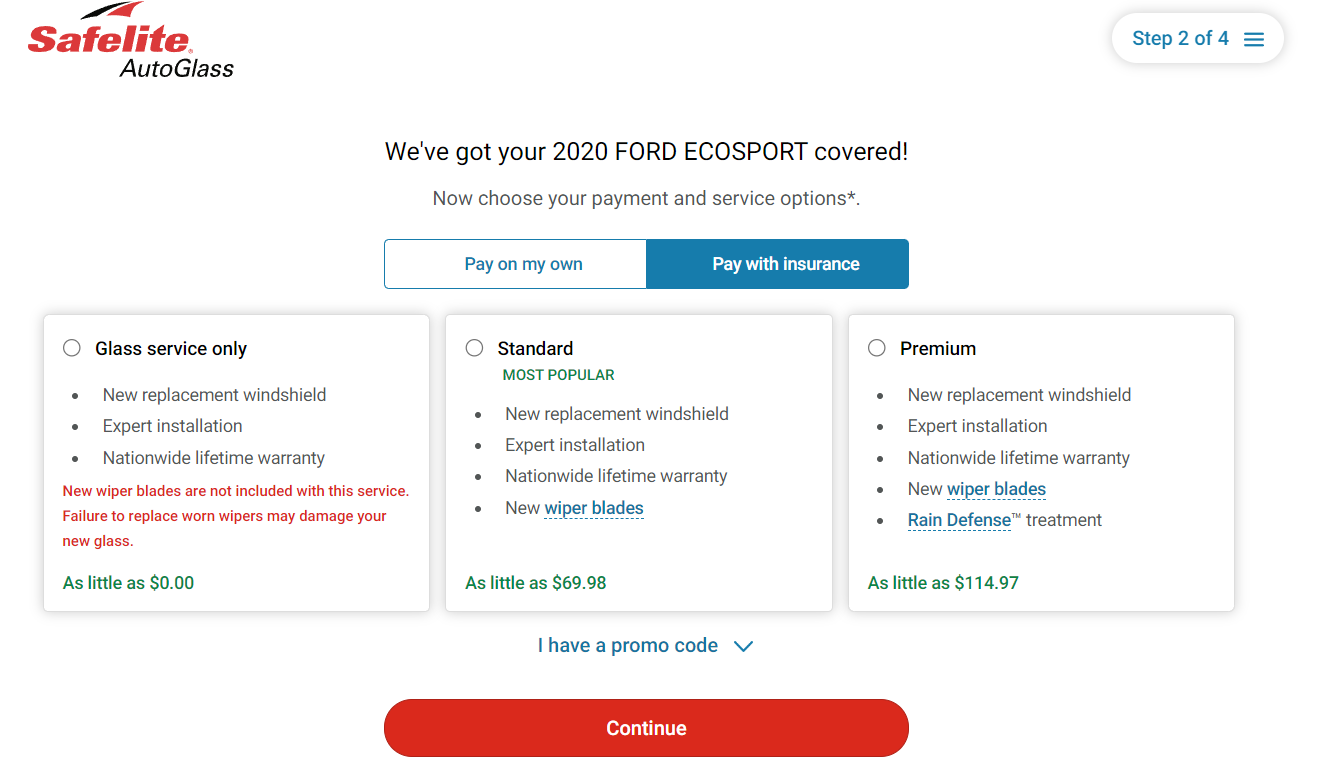Click the As little as $69.98 price
1330x773 pixels.
tap(536, 583)
